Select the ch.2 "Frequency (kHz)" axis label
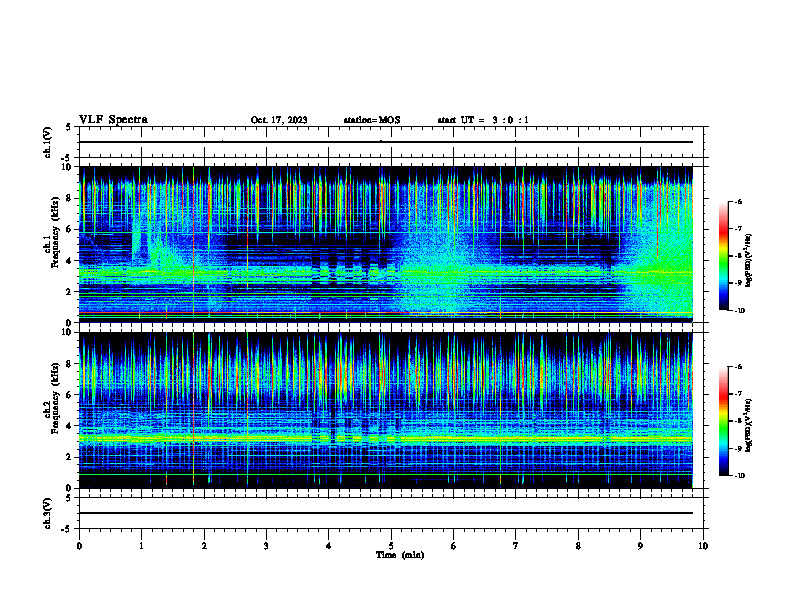 tap(55, 398)
